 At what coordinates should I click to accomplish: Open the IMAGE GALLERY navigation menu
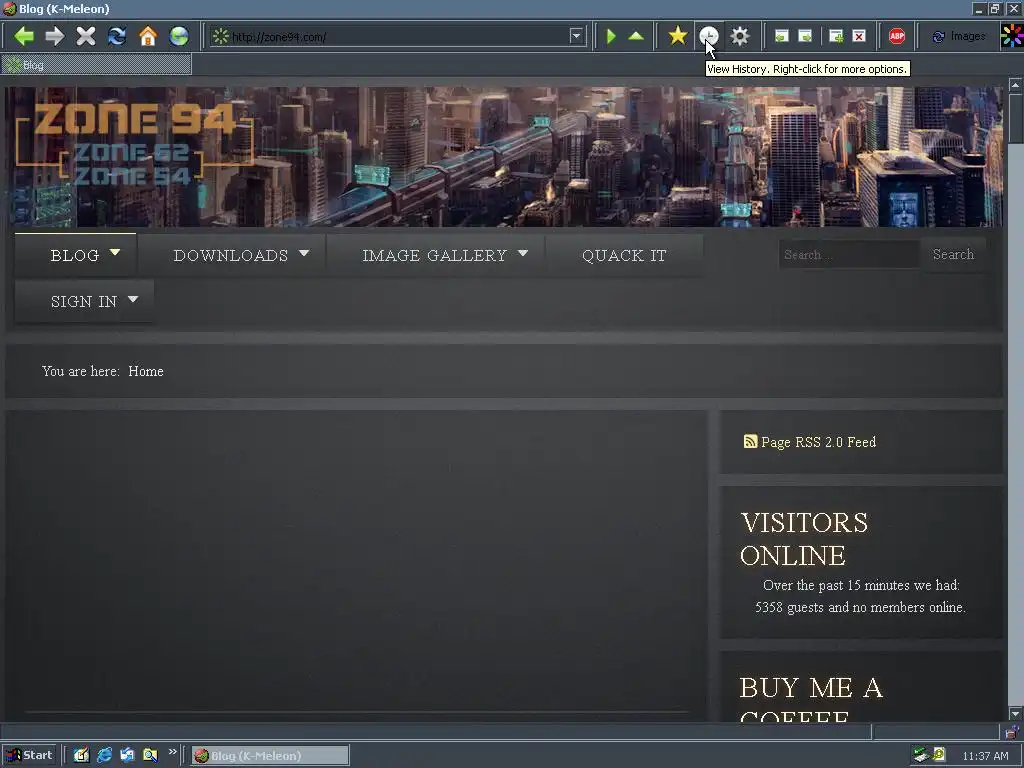(x=435, y=255)
